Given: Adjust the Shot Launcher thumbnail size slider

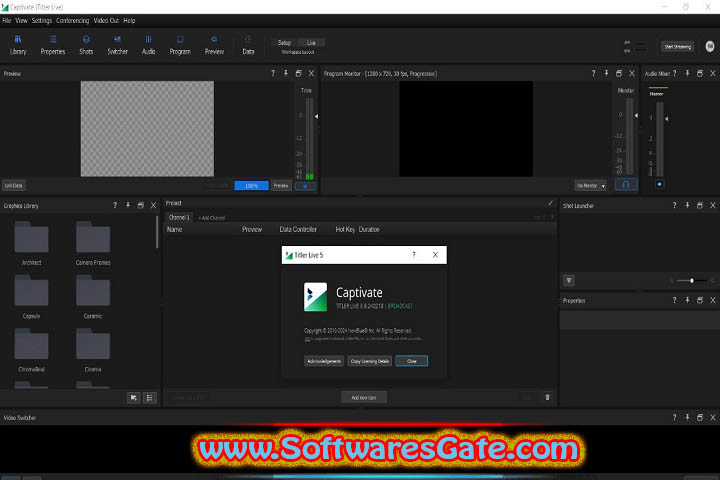Looking at the screenshot, I should click(692, 280).
